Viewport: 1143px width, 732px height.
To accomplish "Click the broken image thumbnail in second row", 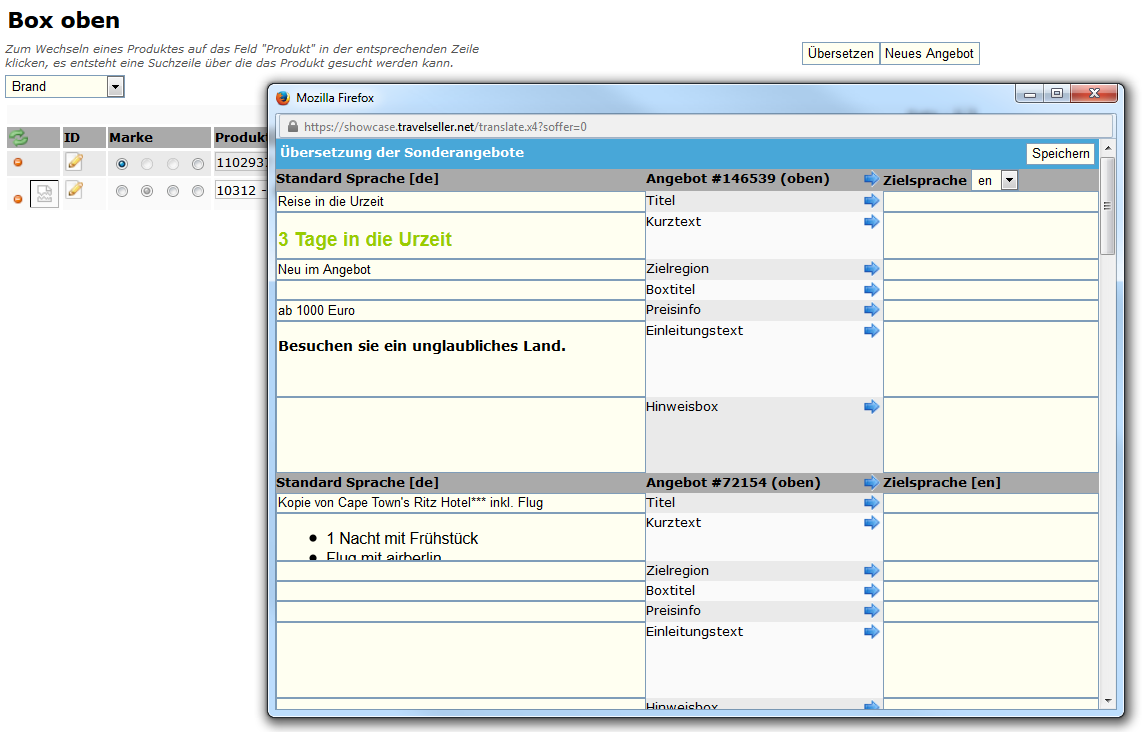I will pos(44,194).
